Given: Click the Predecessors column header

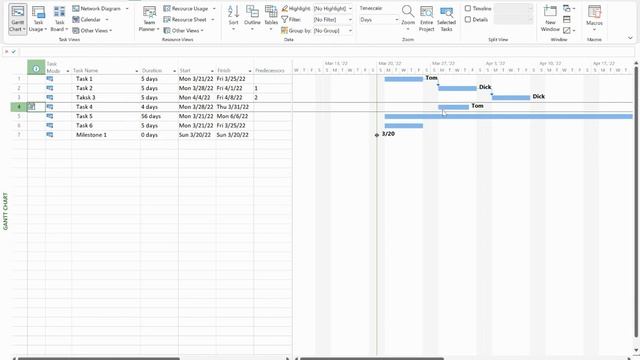Looking at the screenshot, I should (x=270, y=71).
